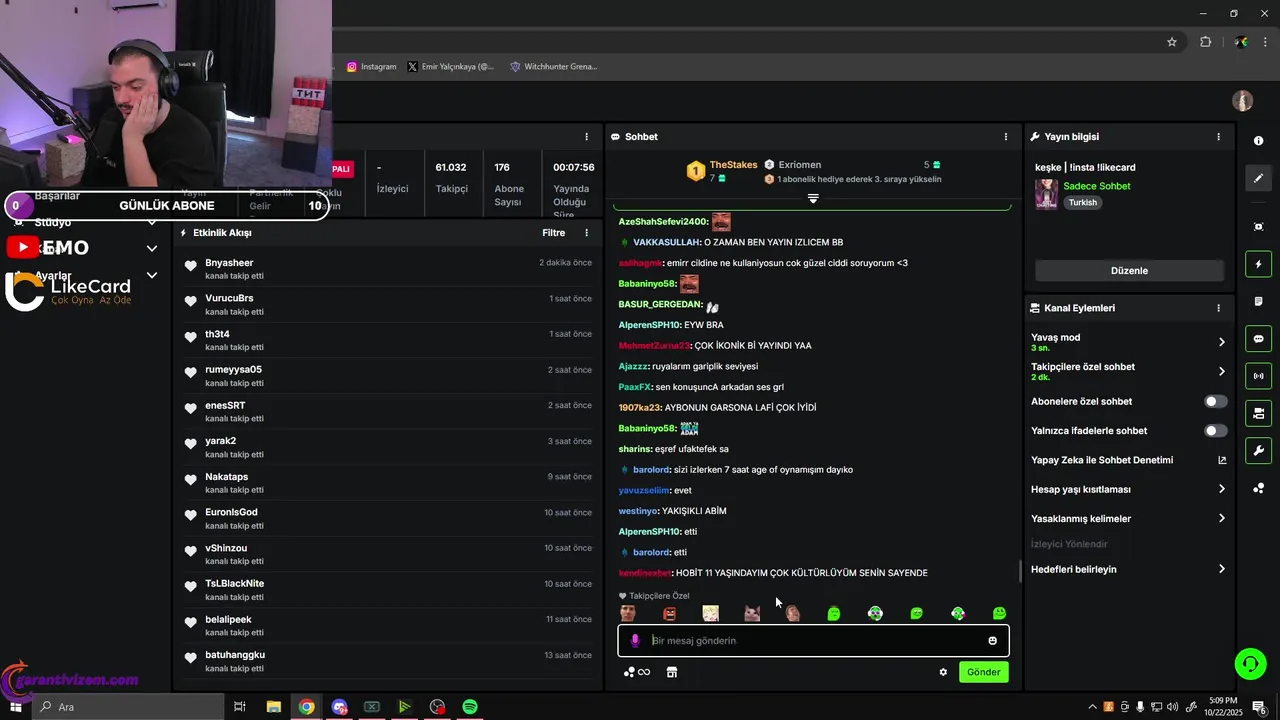
Task: Click the focus frame icon in sidebar
Action: click(x=1258, y=227)
